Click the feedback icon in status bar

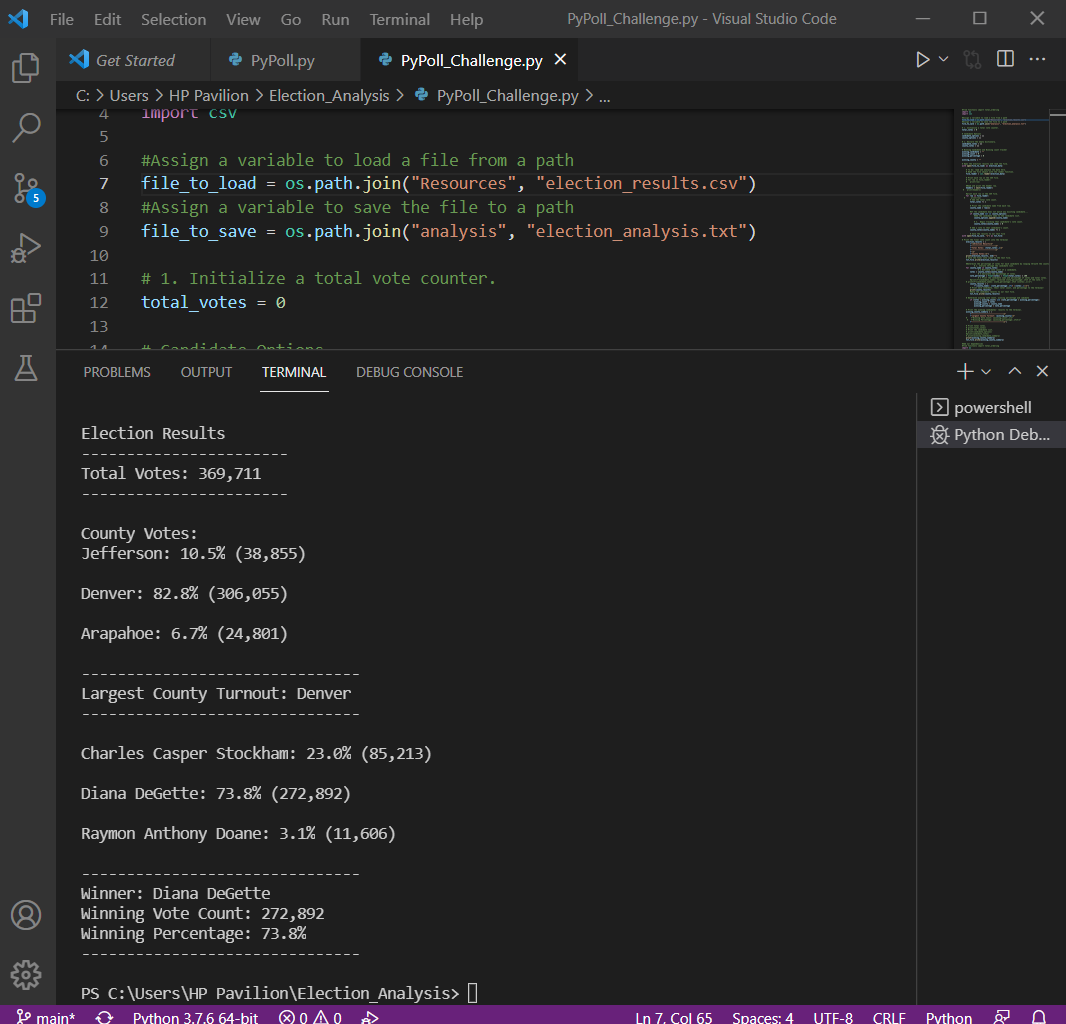(x=1002, y=1017)
